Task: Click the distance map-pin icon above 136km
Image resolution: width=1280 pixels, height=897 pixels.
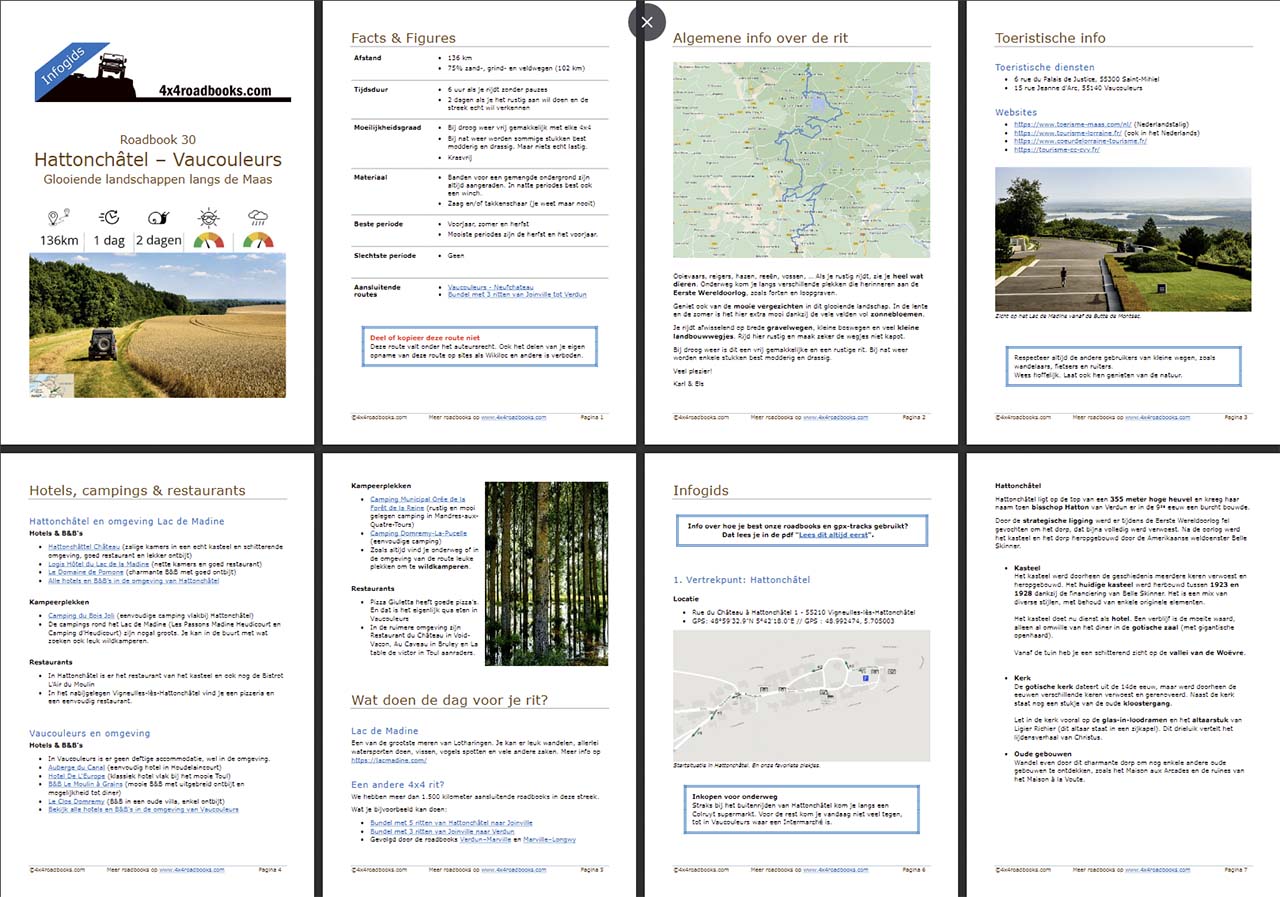Action: coord(58,217)
